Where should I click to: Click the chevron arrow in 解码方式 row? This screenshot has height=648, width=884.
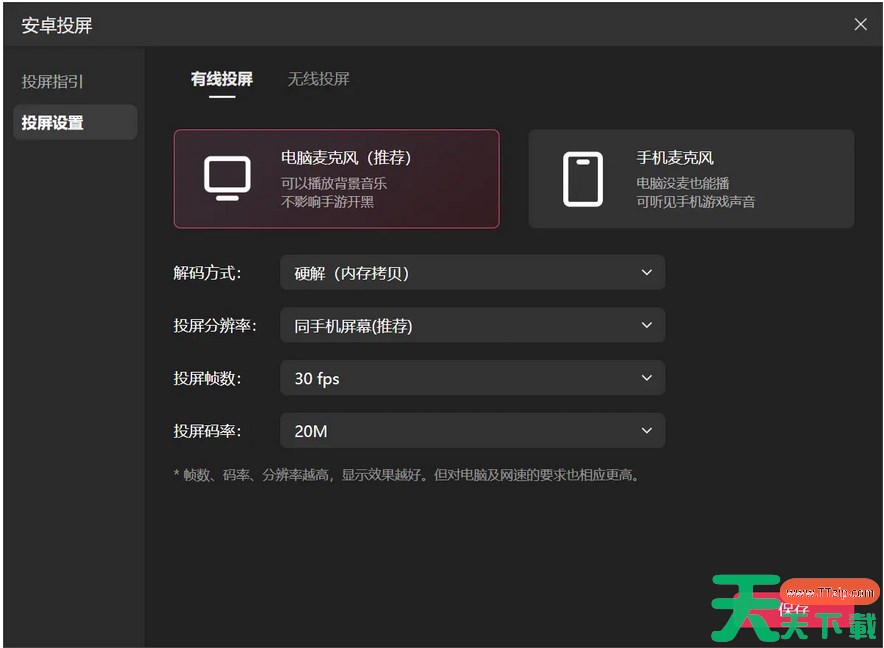coord(647,272)
